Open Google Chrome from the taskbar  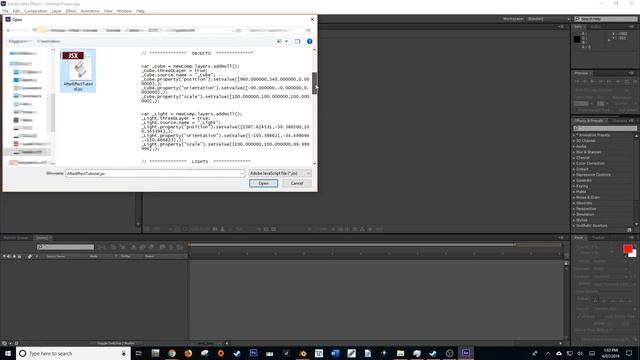[x=171, y=353]
